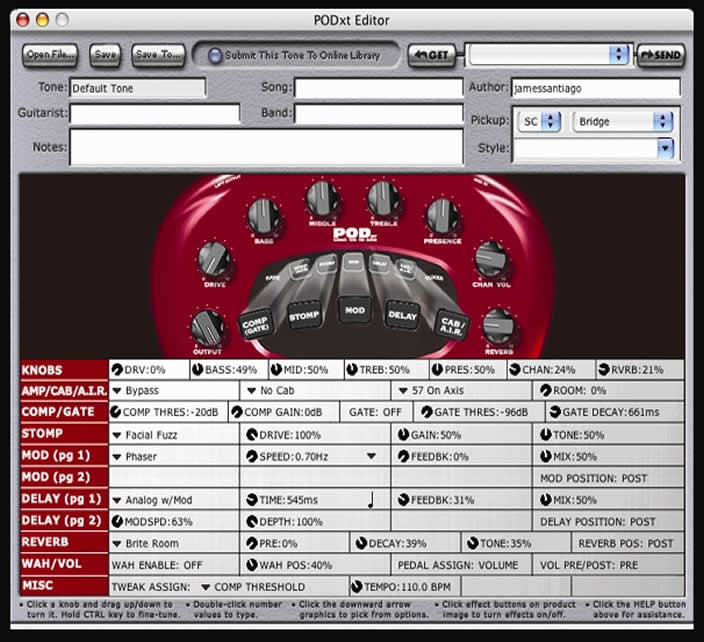The width and height of the screenshot is (704, 642).
Task: Click the Stomp GAIN 50% knob icon
Action: [x=404, y=434]
